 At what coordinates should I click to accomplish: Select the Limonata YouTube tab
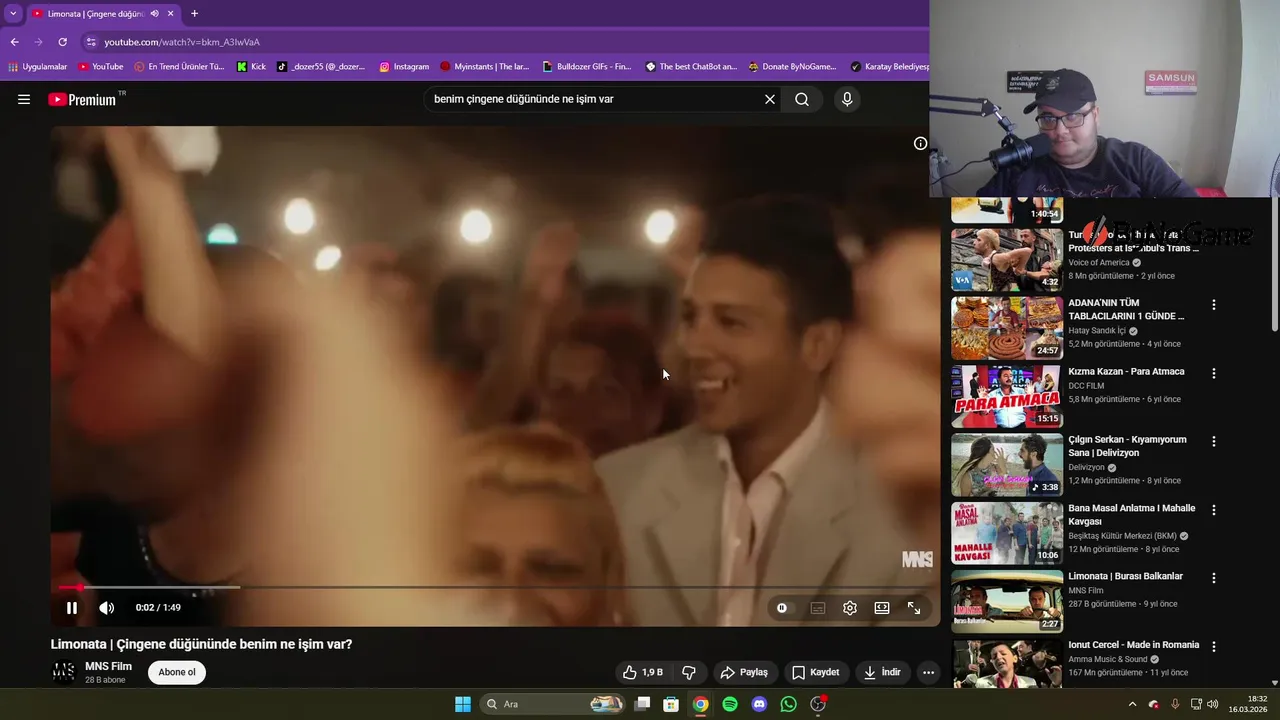coord(95,14)
